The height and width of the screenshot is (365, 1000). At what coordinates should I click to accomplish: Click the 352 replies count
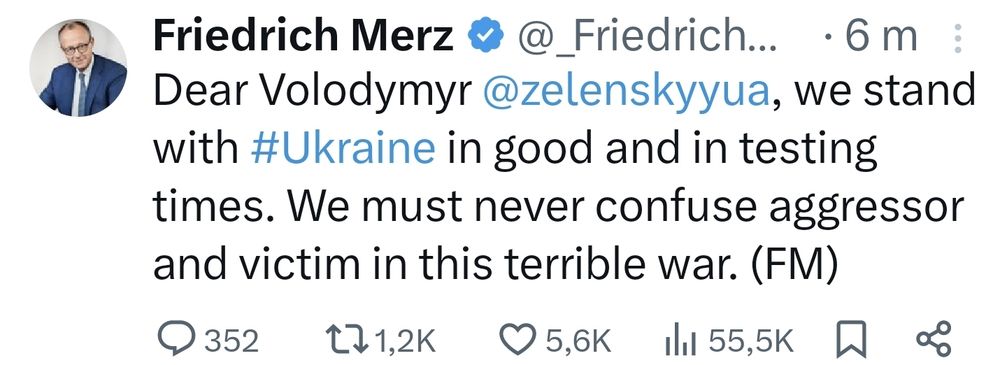pyautogui.click(x=232, y=341)
